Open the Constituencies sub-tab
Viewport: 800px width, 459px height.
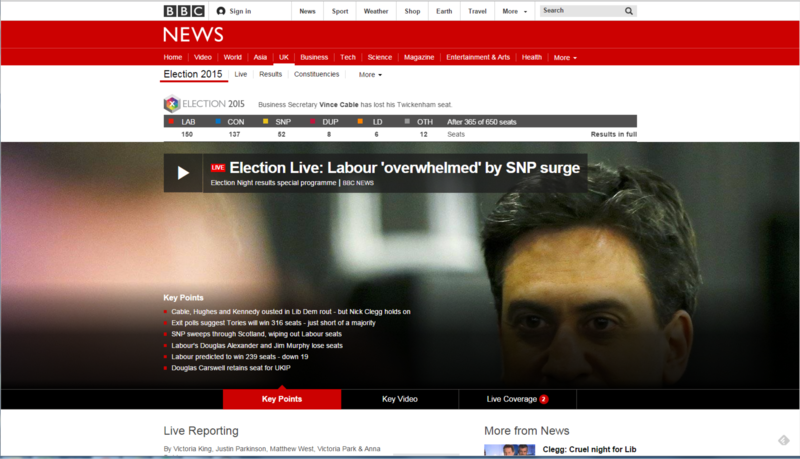(x=316, y=74)
